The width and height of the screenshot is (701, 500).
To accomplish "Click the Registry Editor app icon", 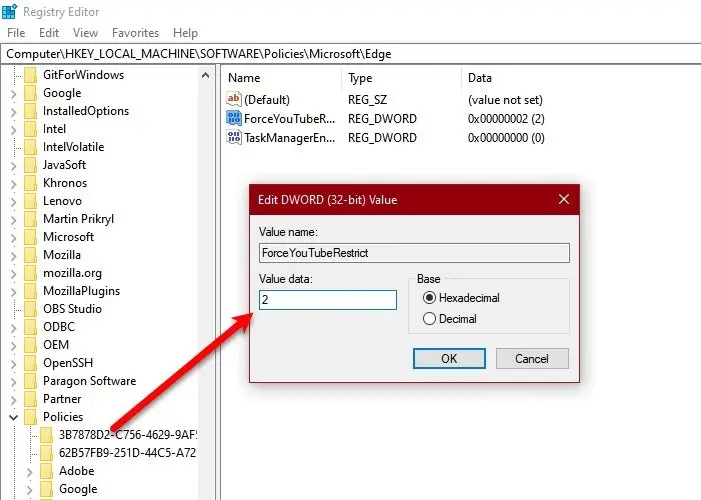I will 9,11.
